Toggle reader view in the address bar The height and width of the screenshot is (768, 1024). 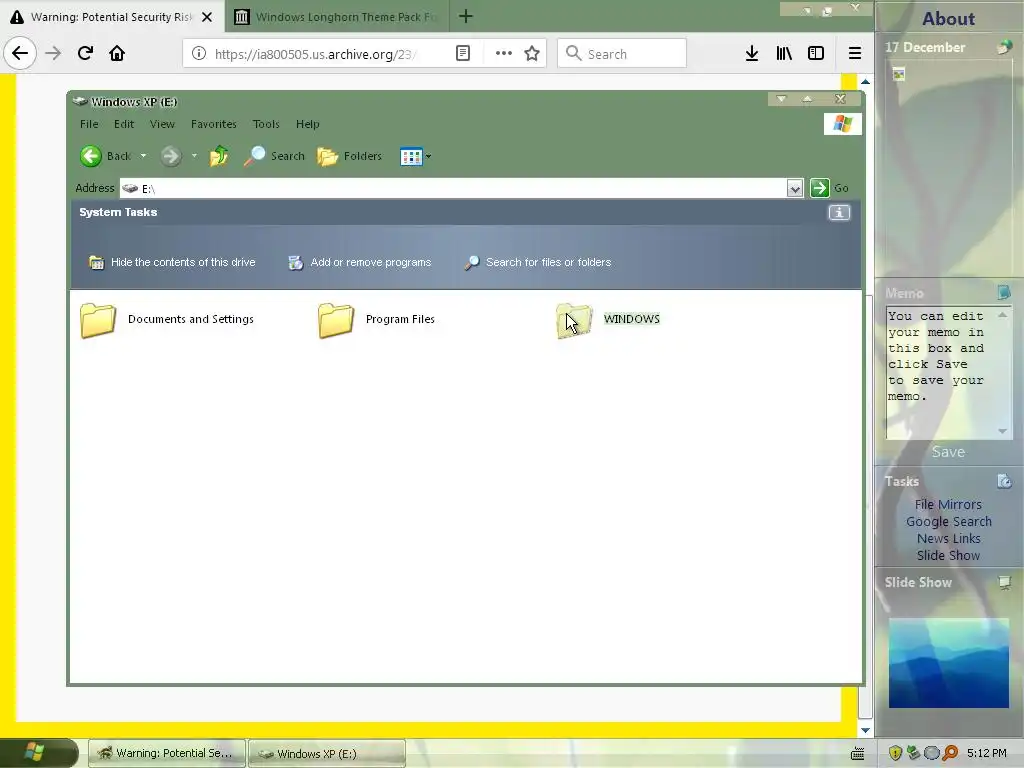click(x=462, y=54)
